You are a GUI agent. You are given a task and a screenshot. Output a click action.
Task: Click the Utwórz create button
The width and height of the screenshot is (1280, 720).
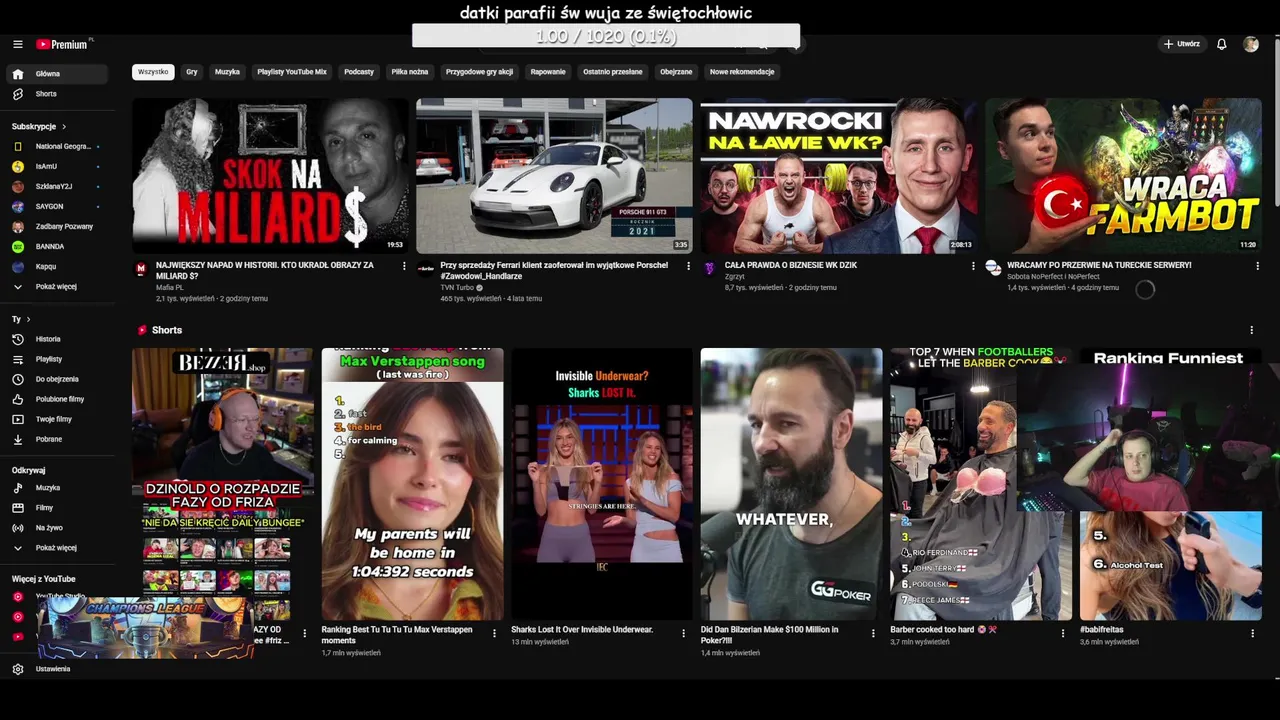(1182, 44)
